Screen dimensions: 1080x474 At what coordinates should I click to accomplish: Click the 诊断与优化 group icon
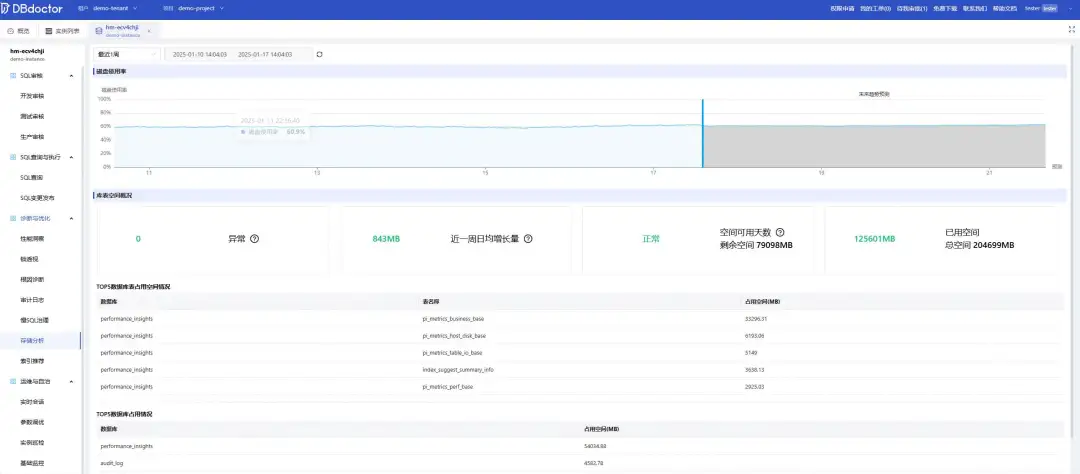[x=13, y=218]
